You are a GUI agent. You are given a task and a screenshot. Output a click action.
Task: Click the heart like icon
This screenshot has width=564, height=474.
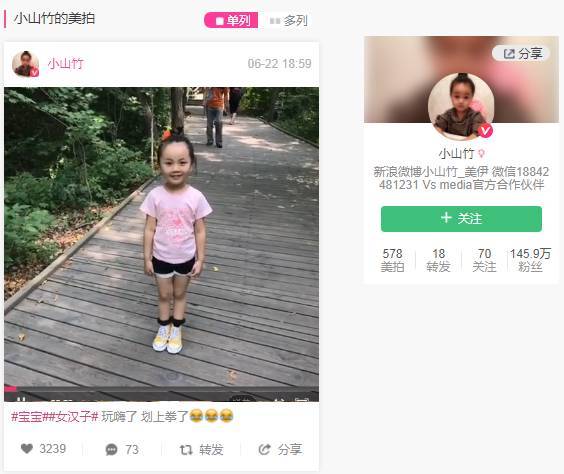click(x=27, y=448)
